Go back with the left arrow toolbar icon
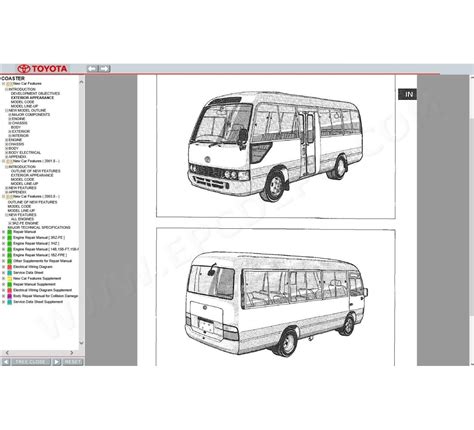Viewport: 474px width, 430px height. [92, 69]
